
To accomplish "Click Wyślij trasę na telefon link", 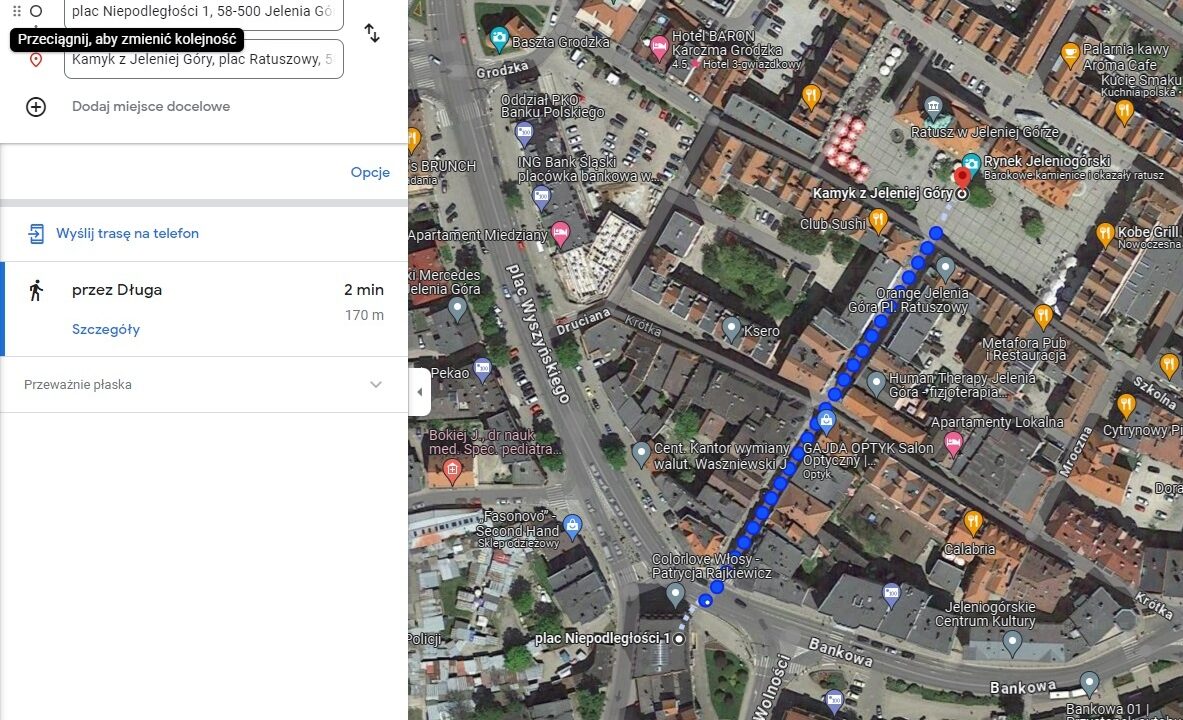I will [x=127, y=234].
